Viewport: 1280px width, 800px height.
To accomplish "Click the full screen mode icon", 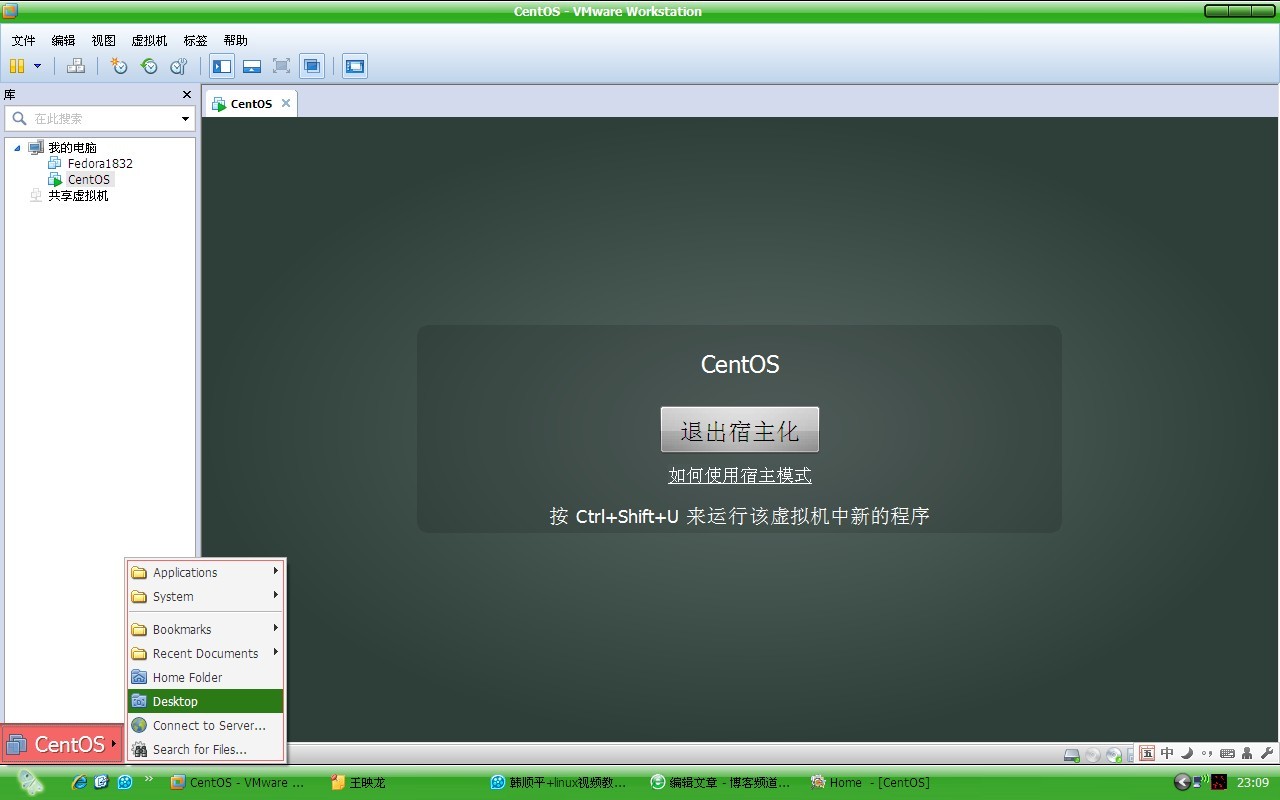I will pos(282,66).
